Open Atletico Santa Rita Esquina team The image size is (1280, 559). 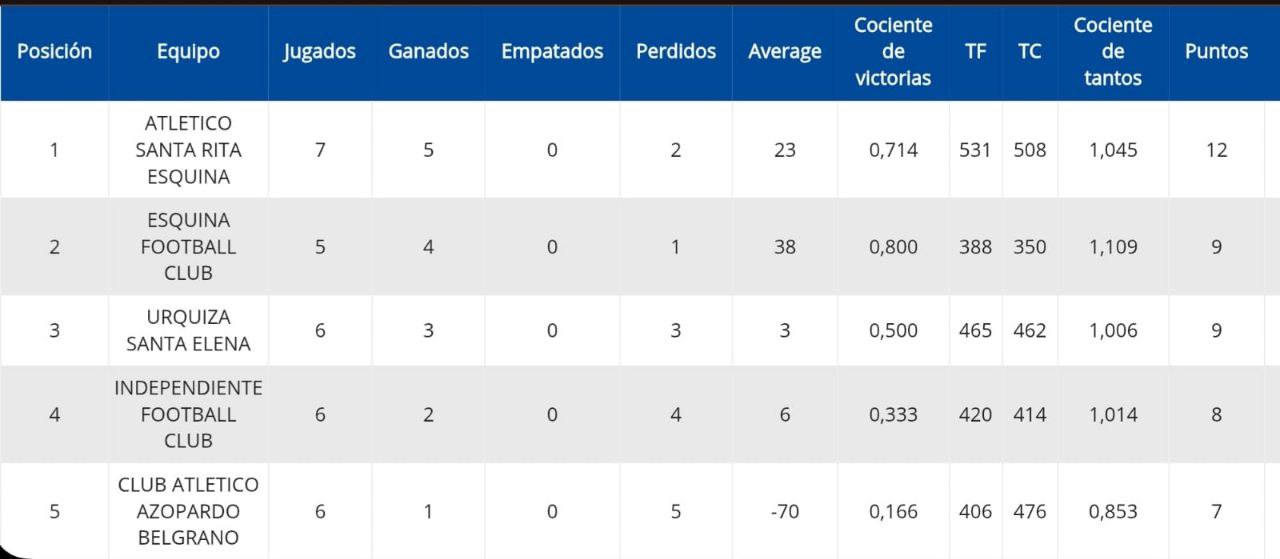pyautogui.click(x=188, y=150)
